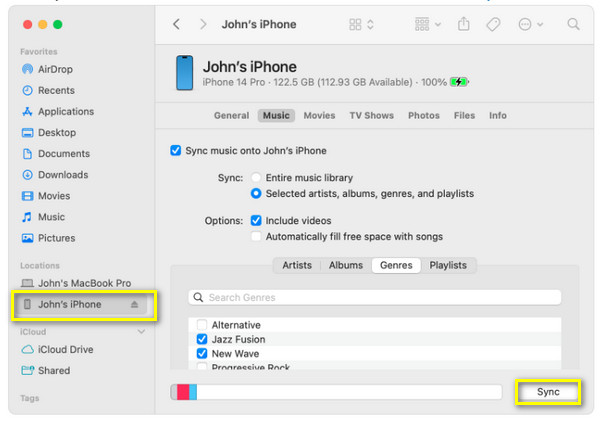The image size is (600, 422).
Task: Click the iPhone 14 Pro storage details text
Action: tap(324, 82)
